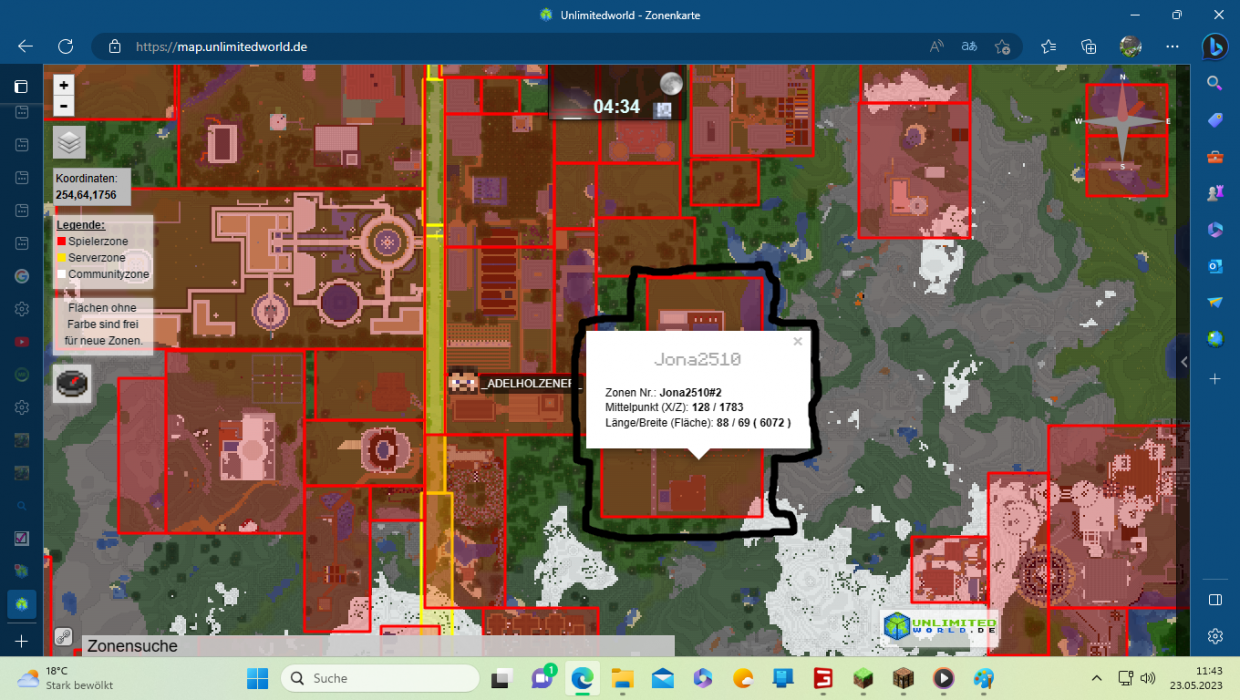Switch to the YouTube vertical tab

point(21,342)
